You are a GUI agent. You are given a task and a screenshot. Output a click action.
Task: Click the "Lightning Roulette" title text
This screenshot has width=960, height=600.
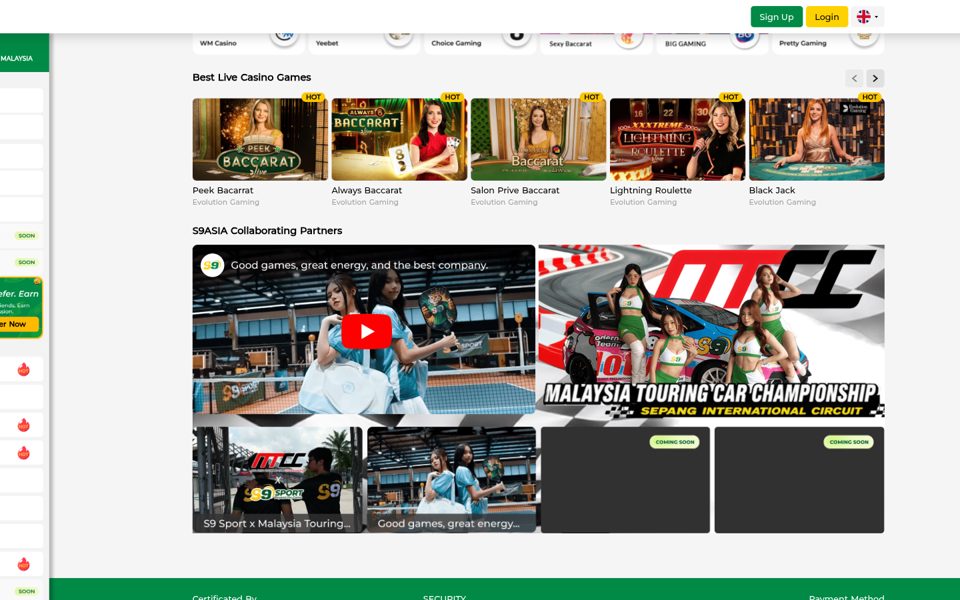651,190
